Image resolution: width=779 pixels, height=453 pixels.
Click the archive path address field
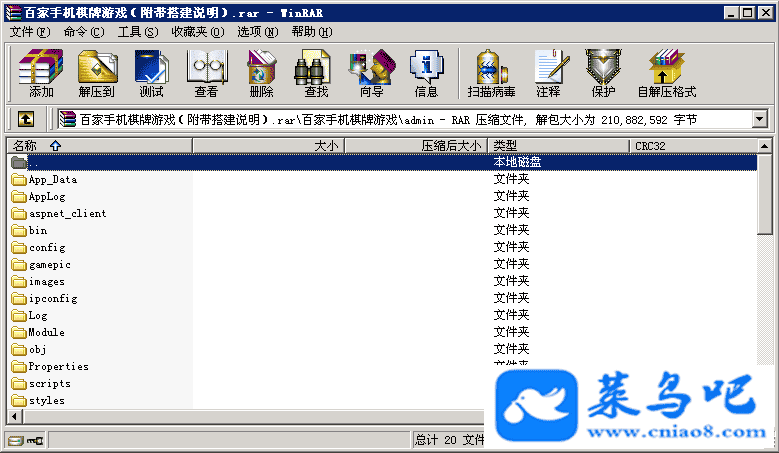[x=405, y=119]
